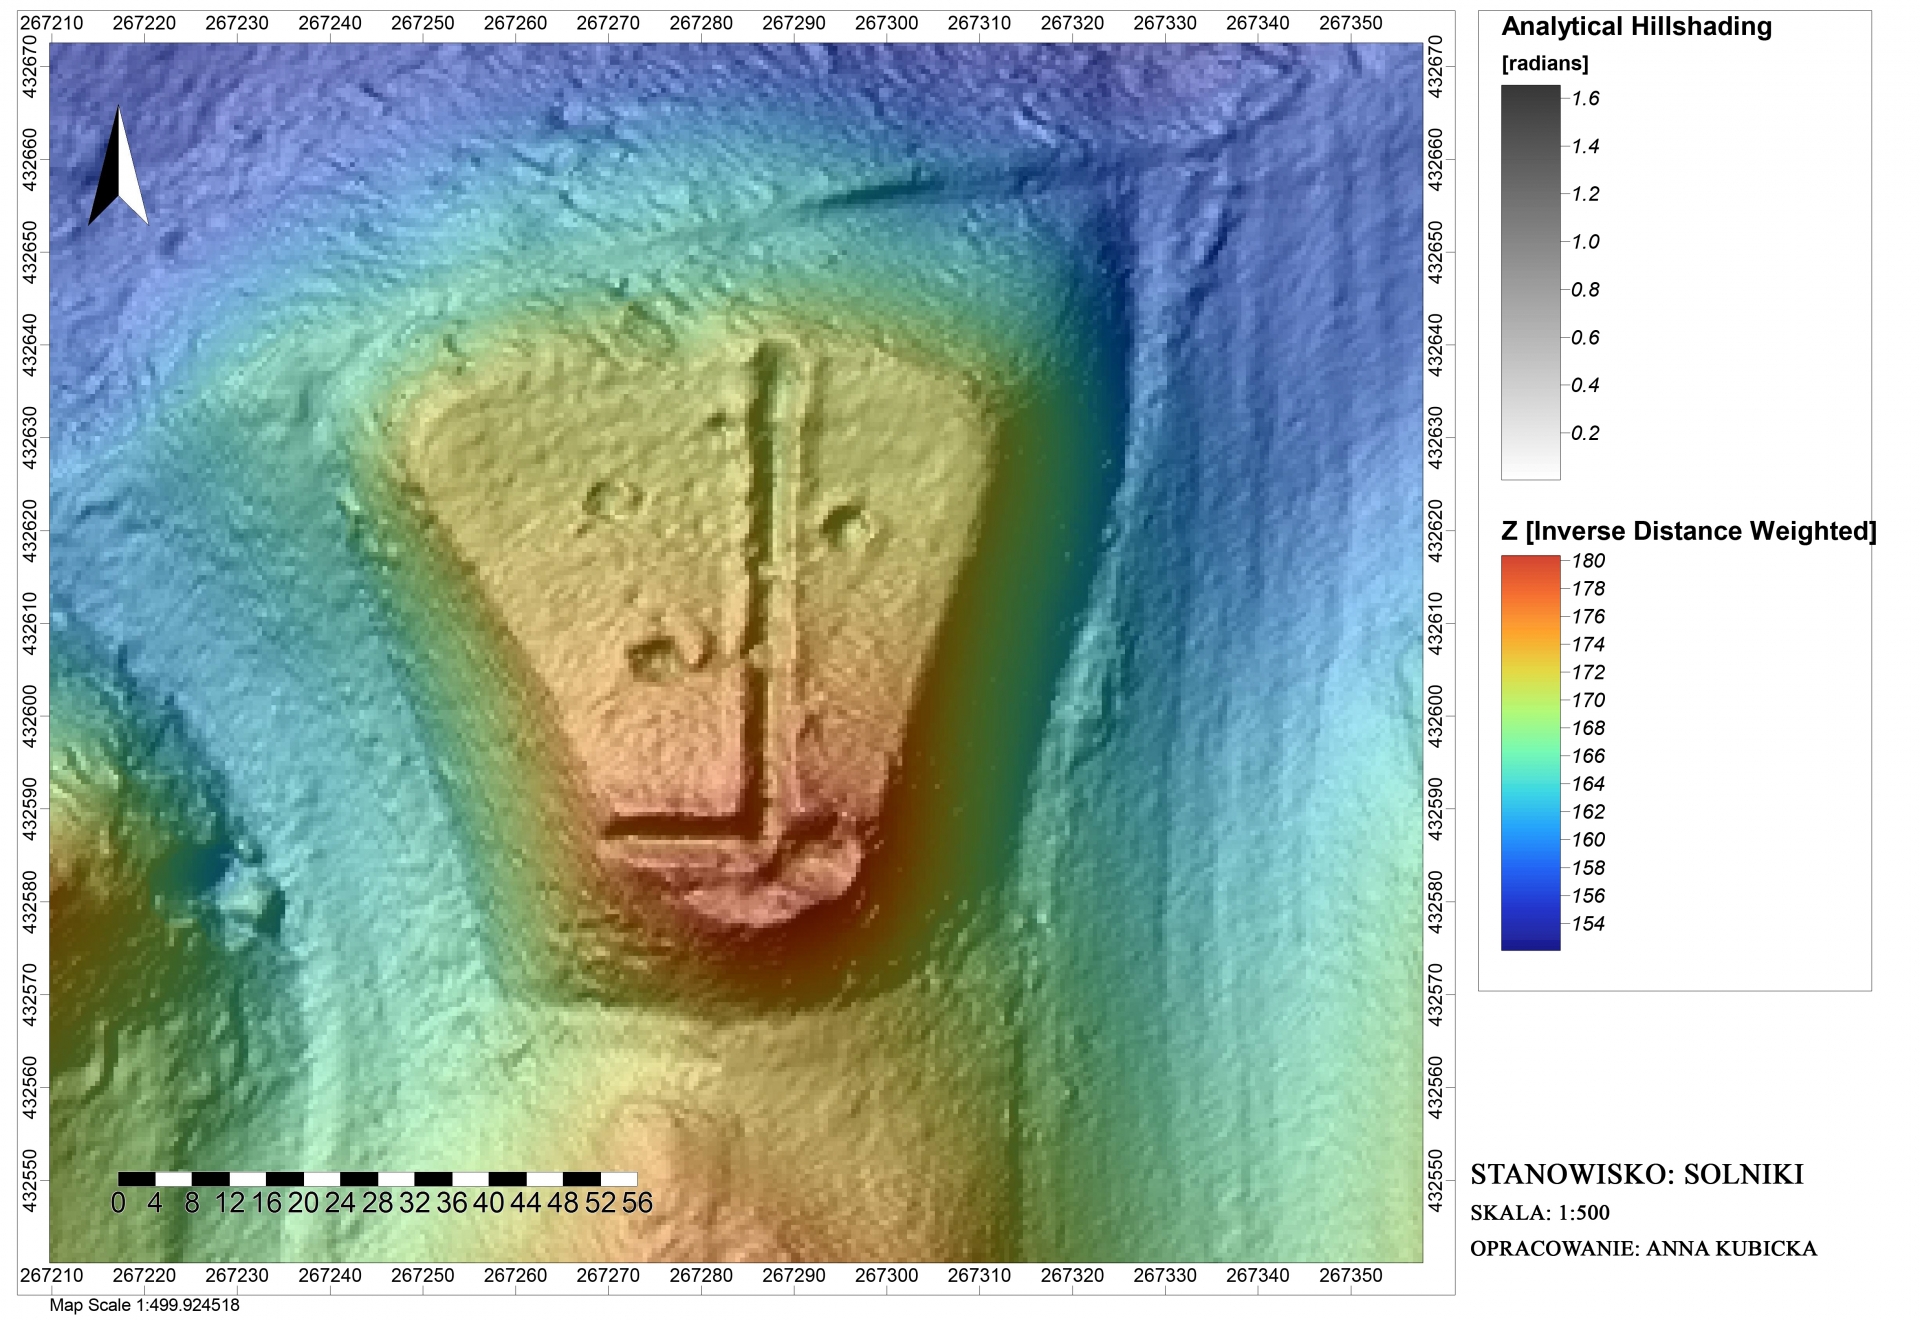Click Z legend elevation value 162
The height and width of the screenshot is (1320, 1920).
1588,812
